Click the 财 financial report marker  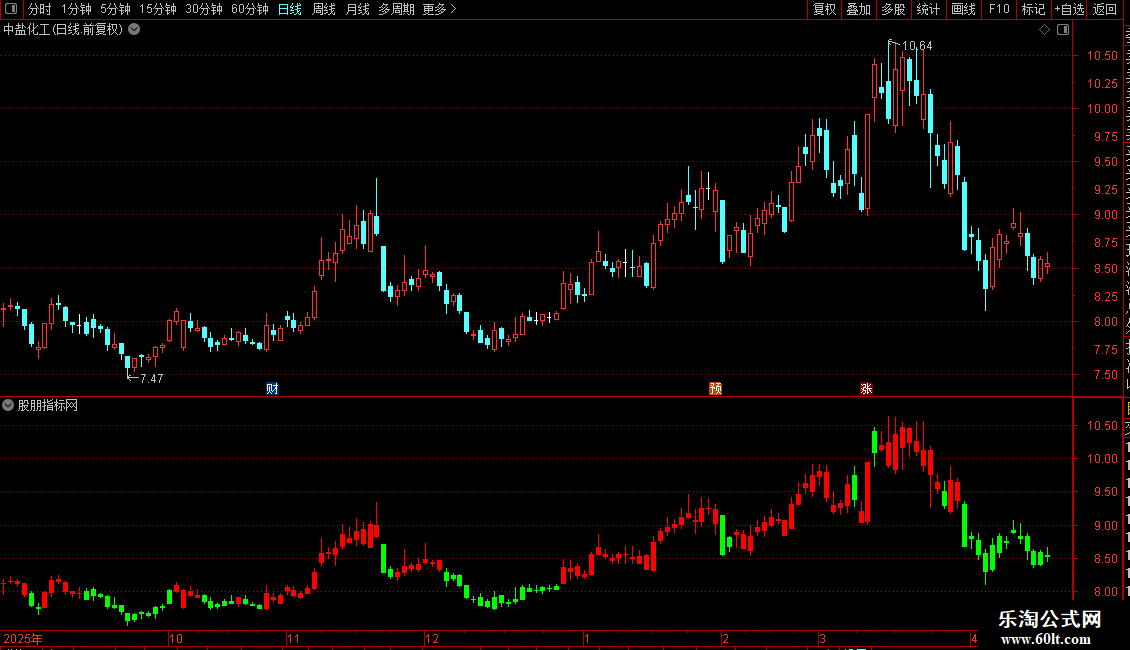pos(272,388)
